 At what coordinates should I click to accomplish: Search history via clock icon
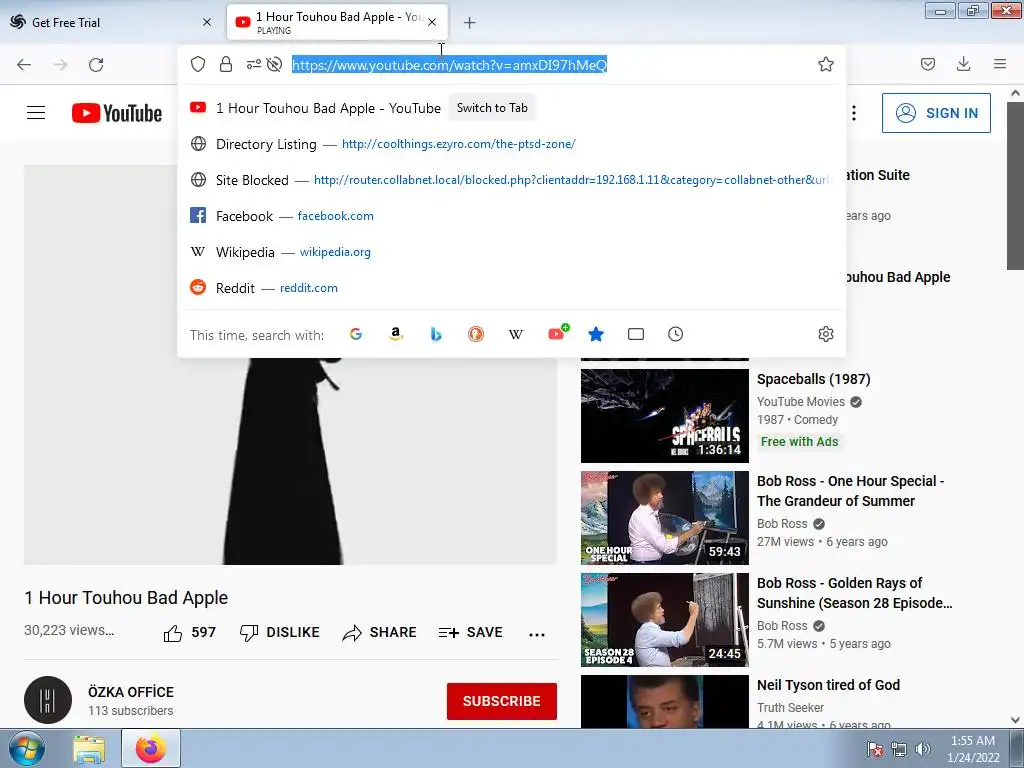tap(675, 334)
